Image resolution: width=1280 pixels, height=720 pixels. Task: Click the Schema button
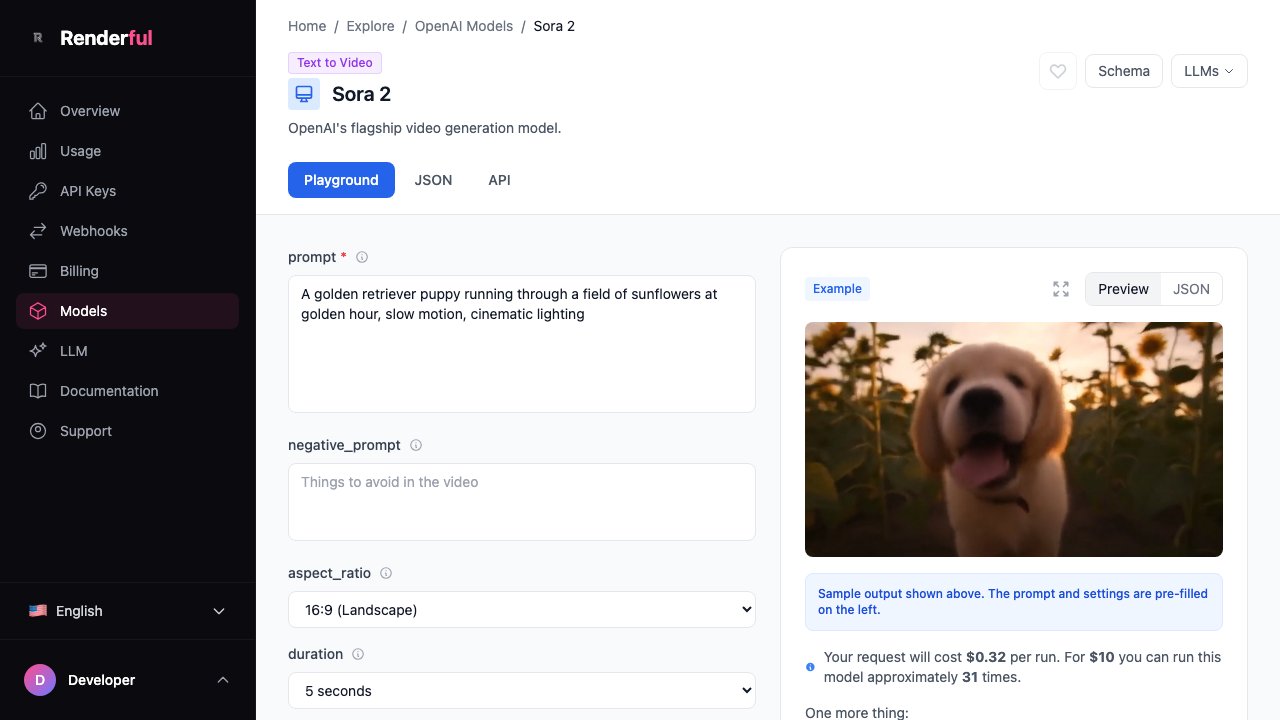point(1123,71)
